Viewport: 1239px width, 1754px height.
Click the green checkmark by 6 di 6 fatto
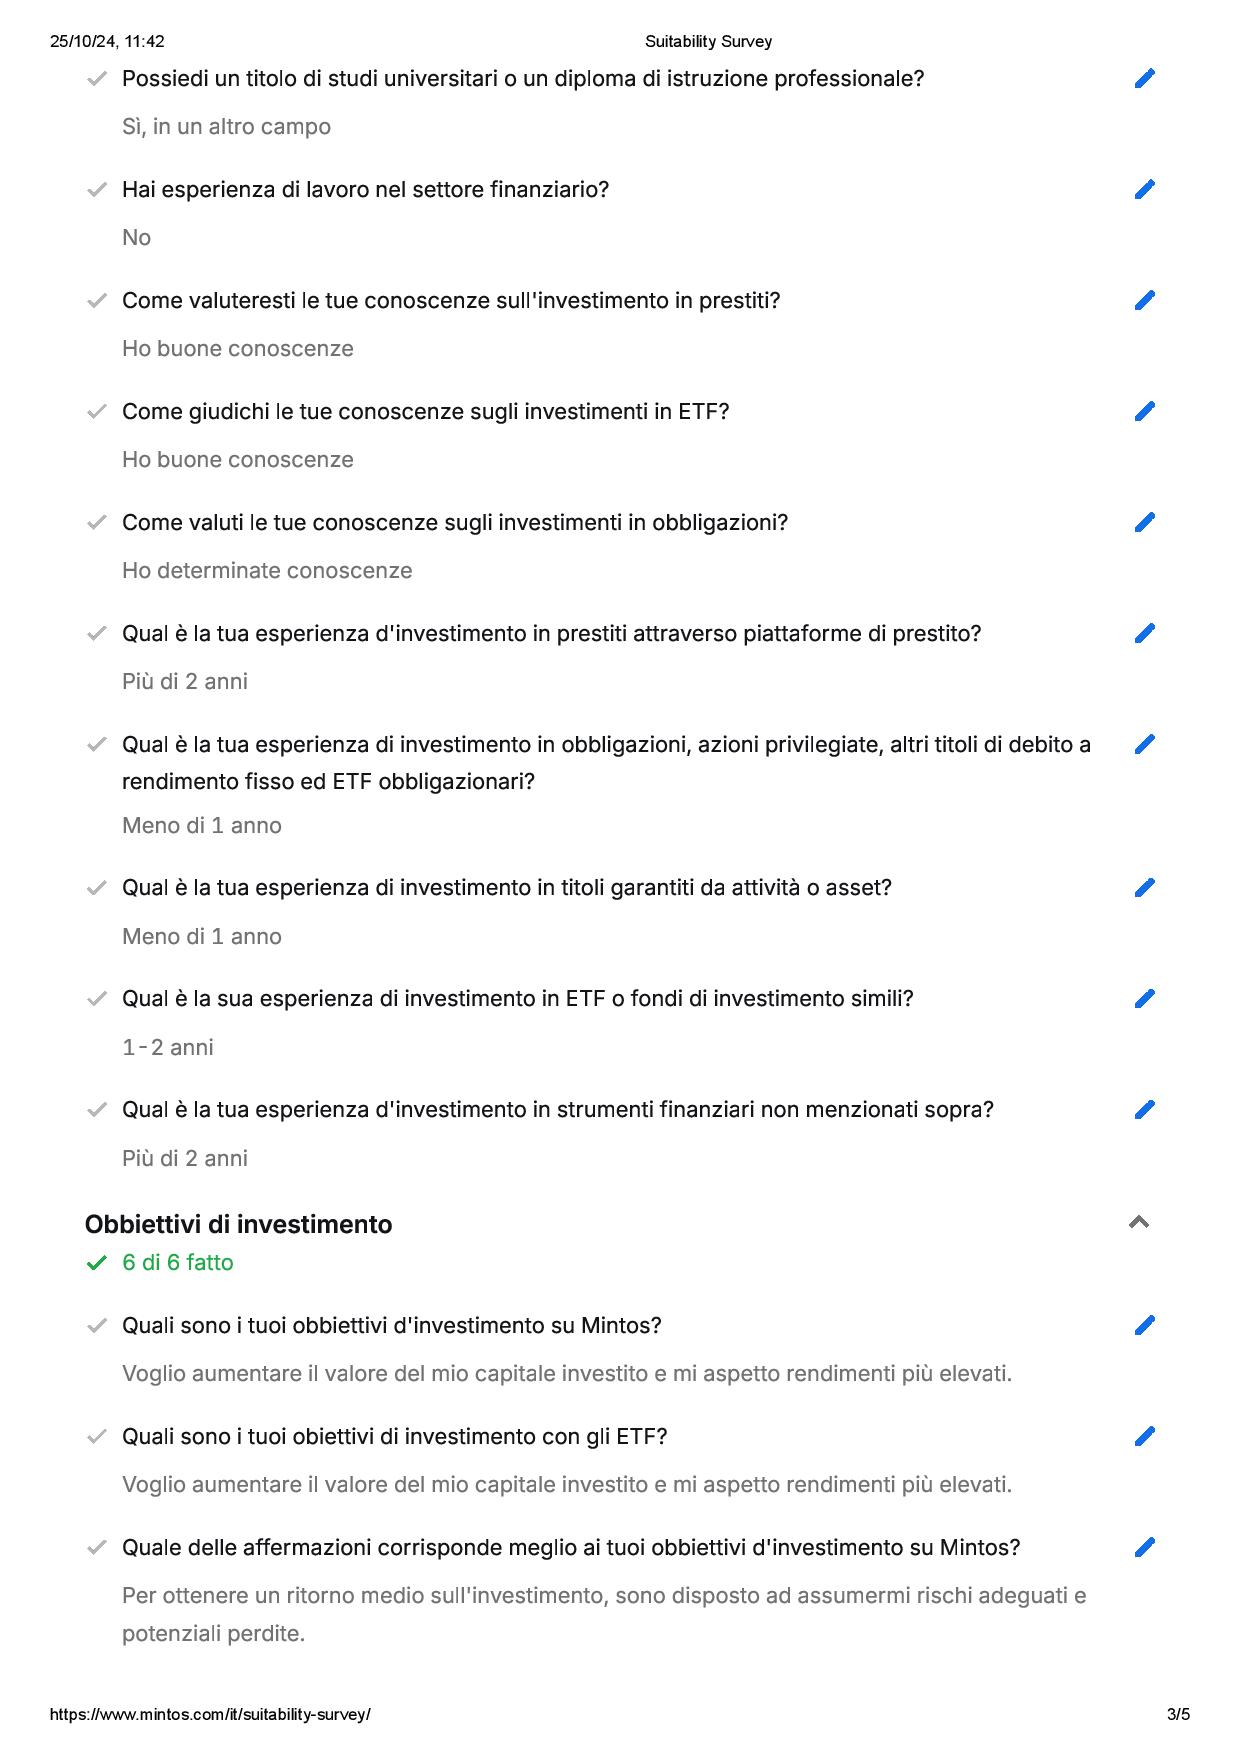(97, 1263)
